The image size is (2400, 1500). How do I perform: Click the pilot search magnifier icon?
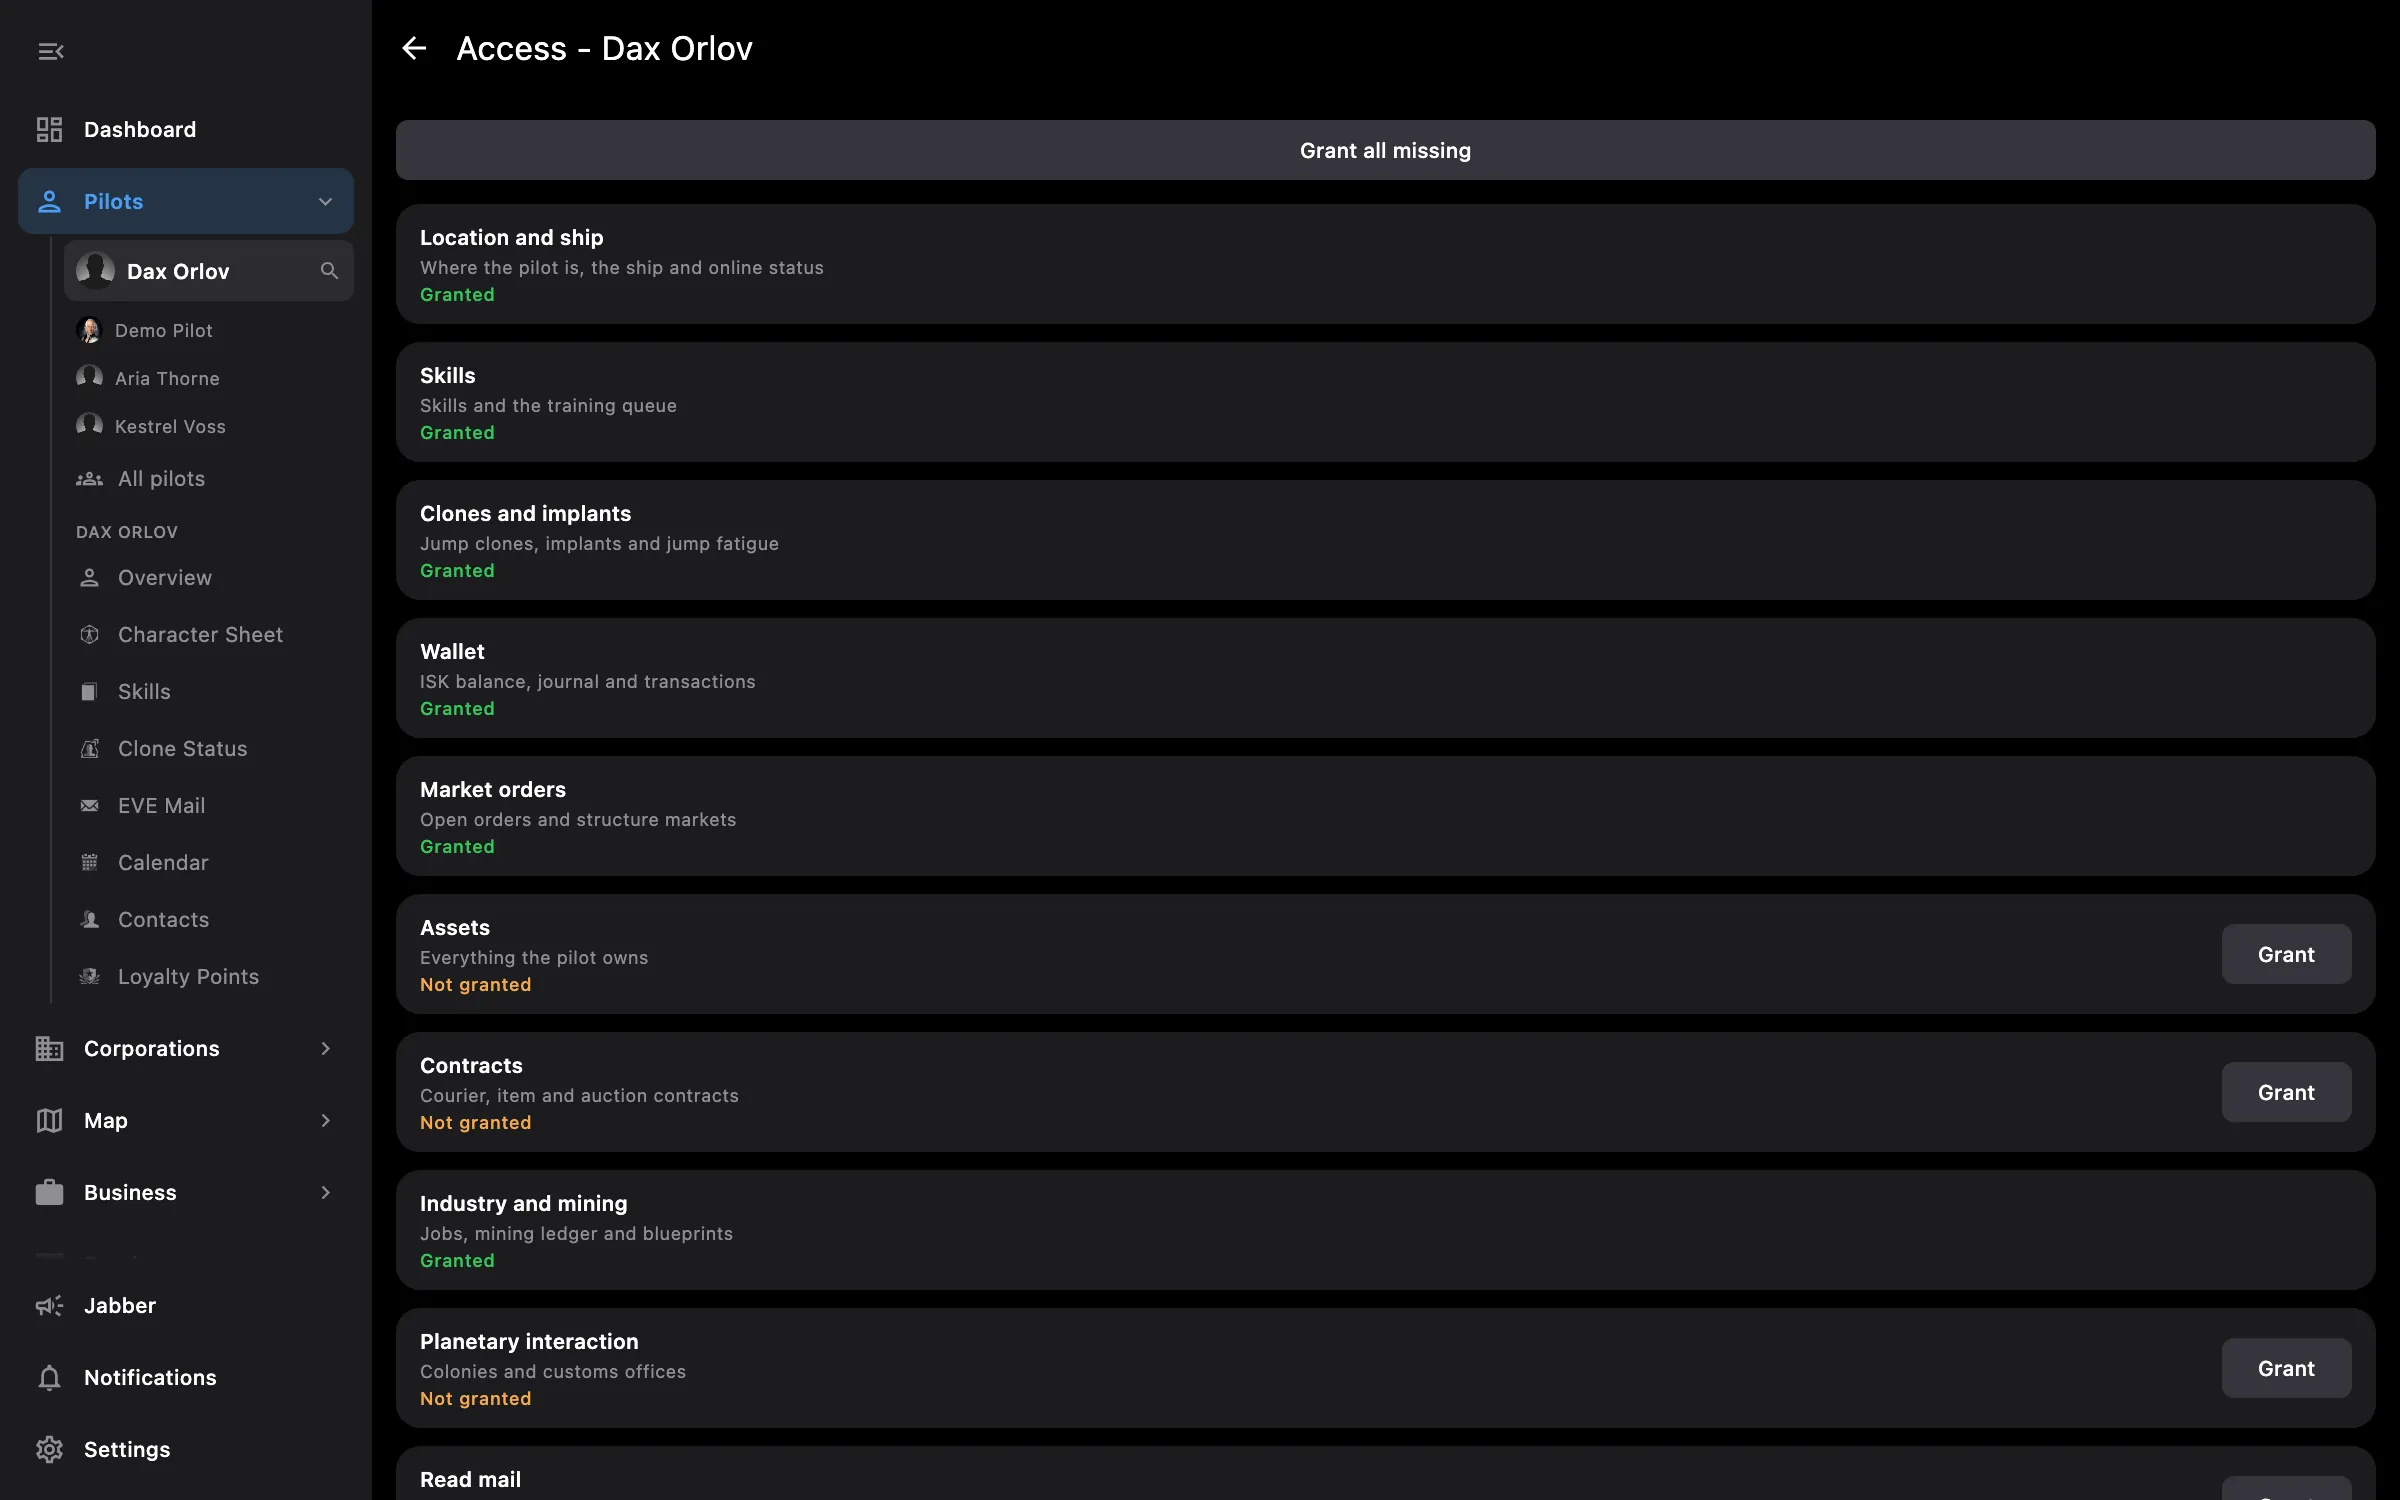329,271
